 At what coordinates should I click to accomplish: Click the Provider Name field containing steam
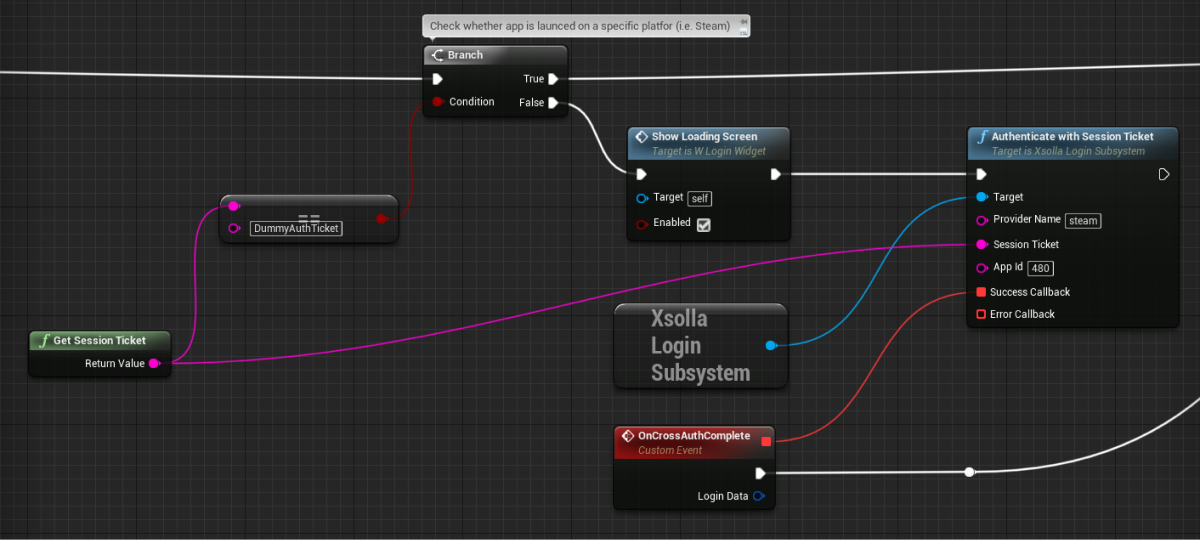(x=1083, y=220)
